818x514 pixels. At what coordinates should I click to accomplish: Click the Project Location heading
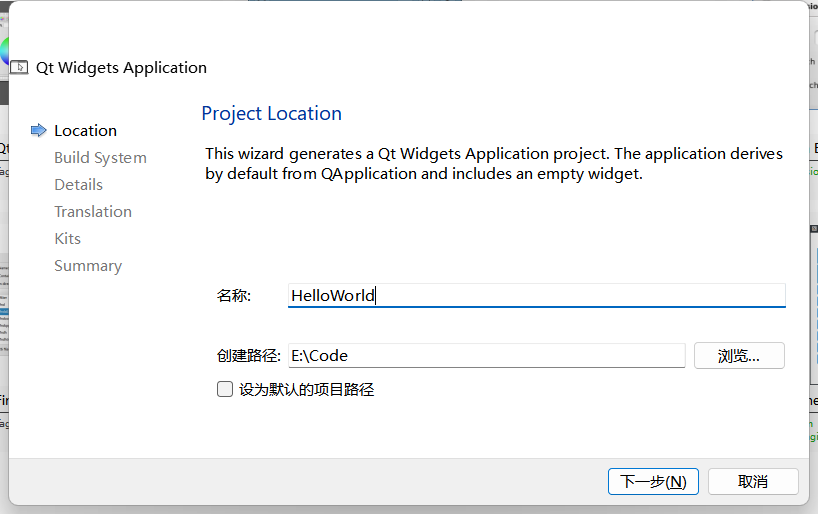tap(271, 113)
